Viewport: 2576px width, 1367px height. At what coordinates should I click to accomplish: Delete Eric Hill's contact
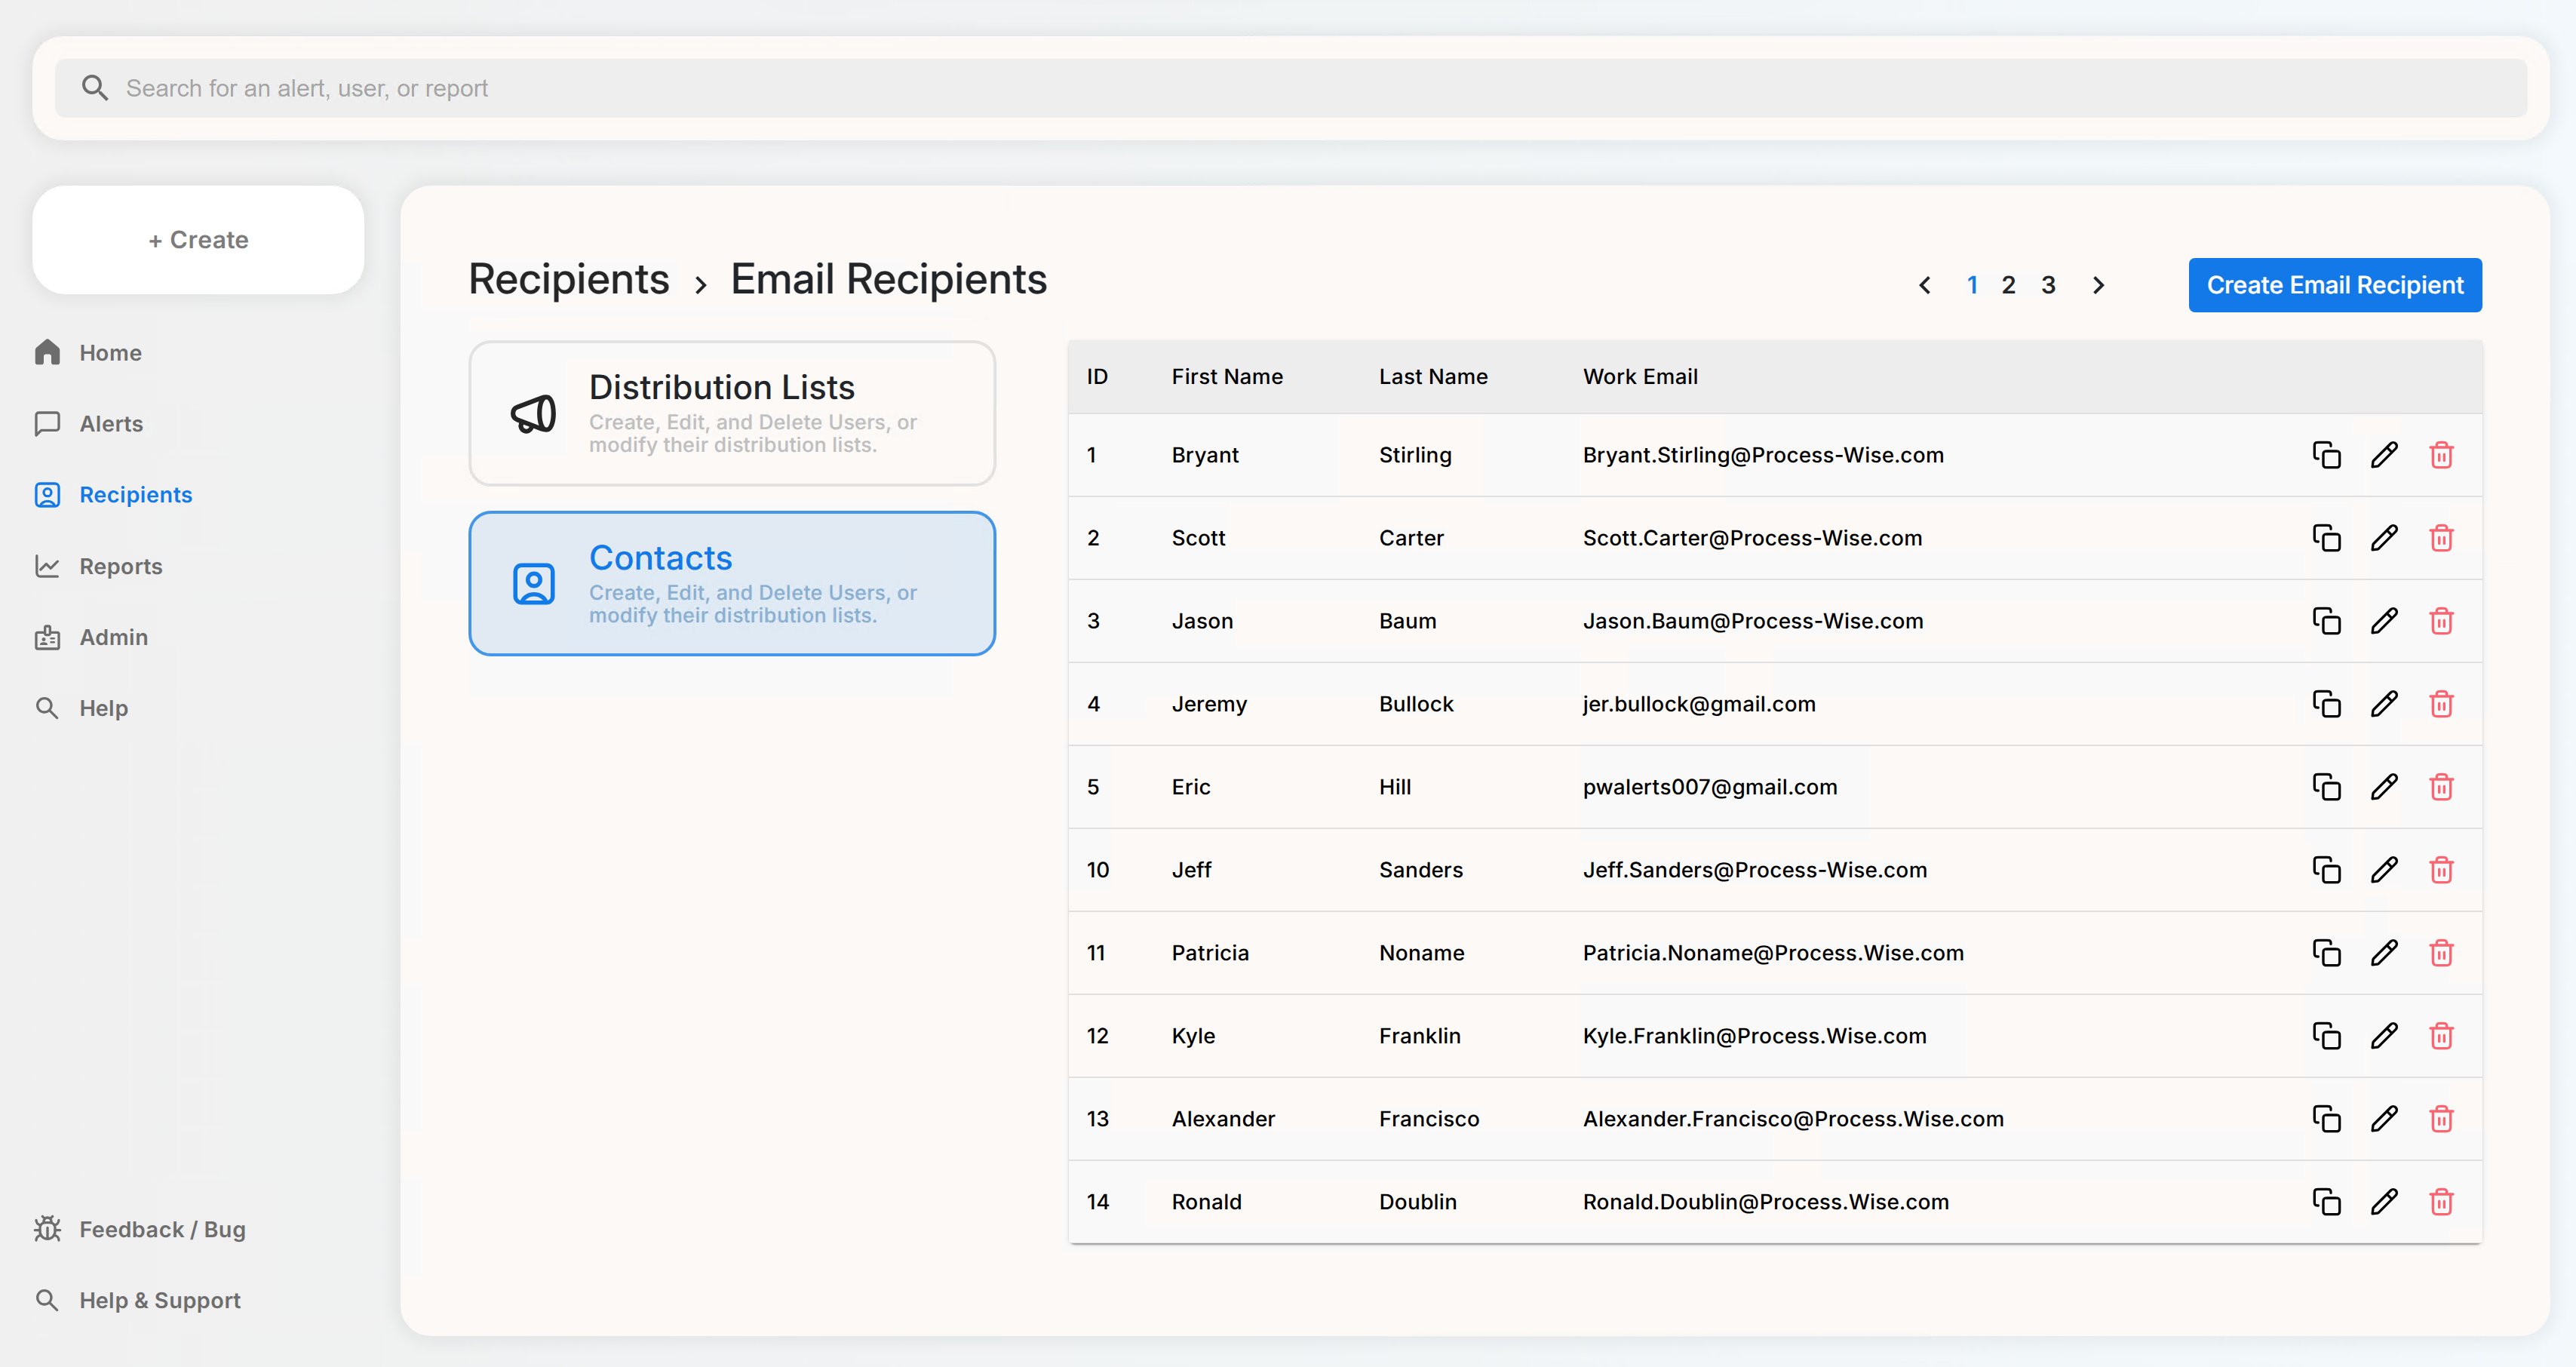coord(2442,787)
